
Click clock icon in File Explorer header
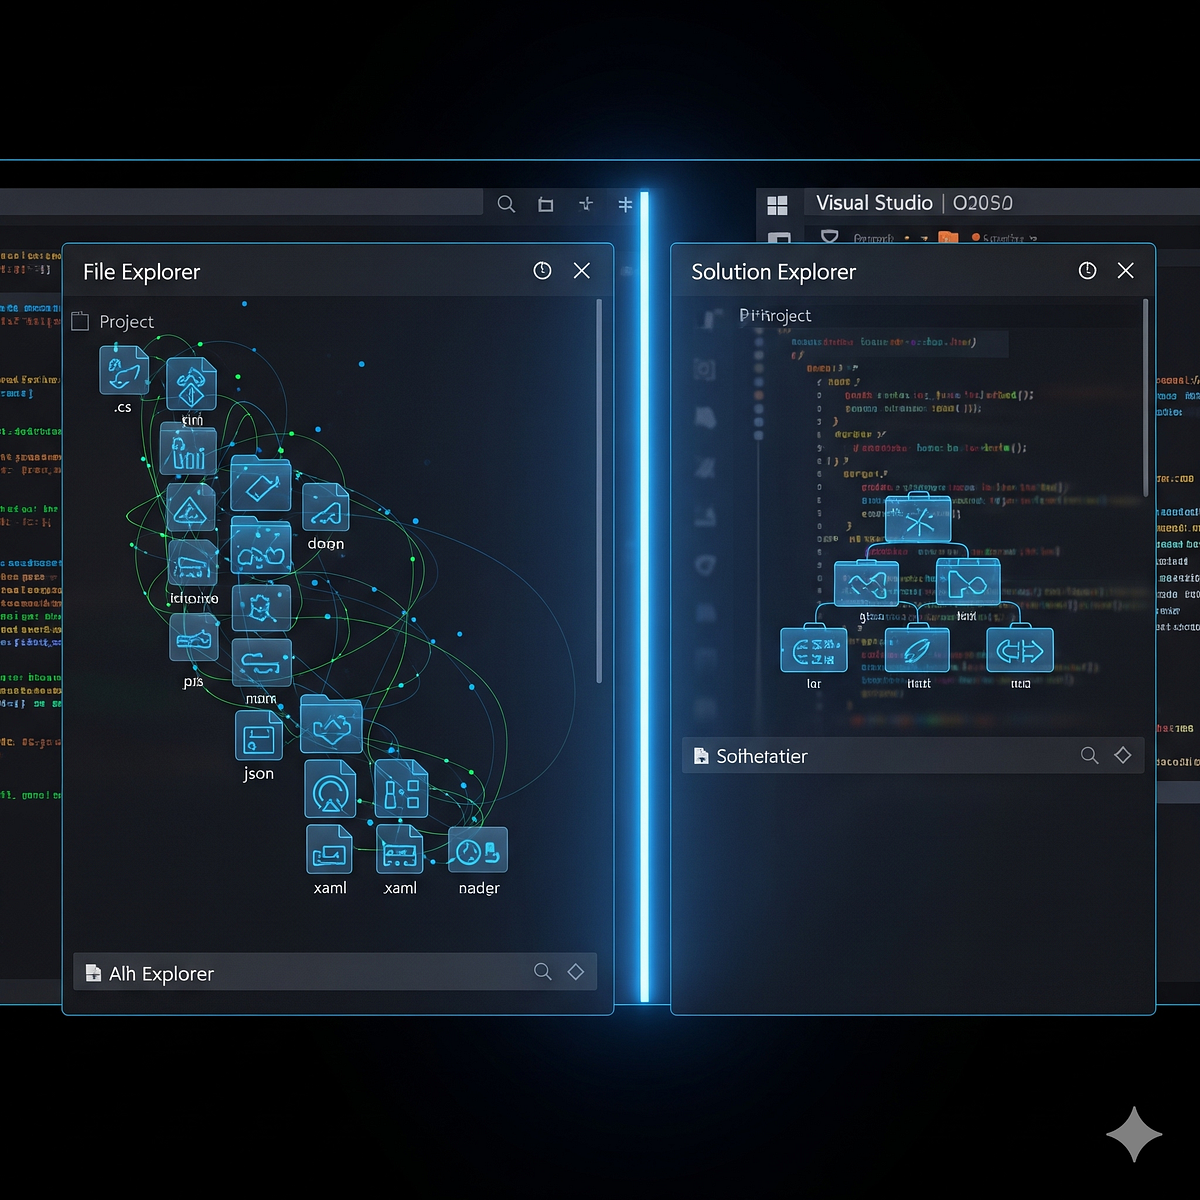point(542,271)
